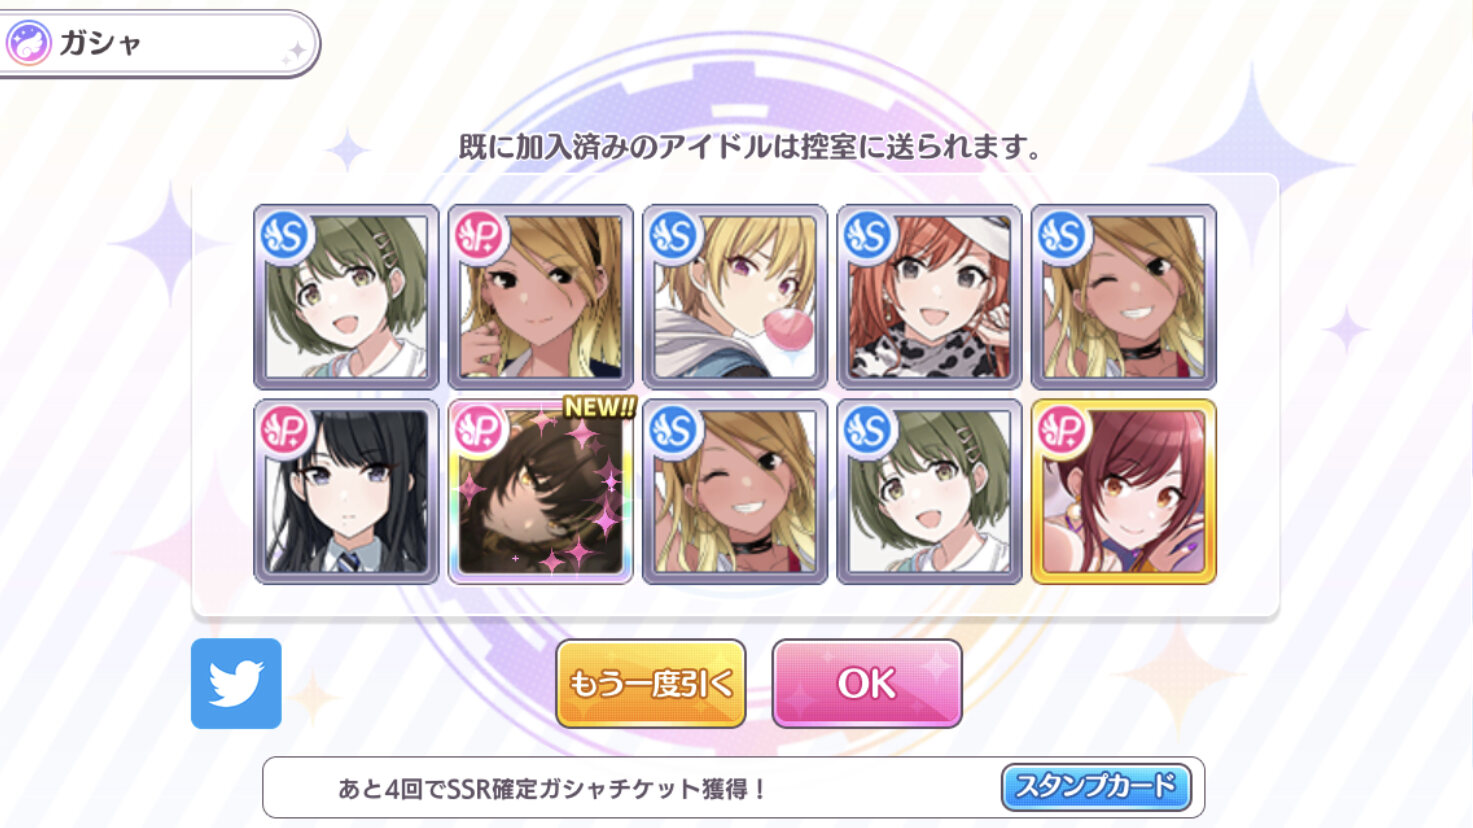
Task: Select the NEW!! sparkling card thumbnail
Action: pos(540,491)
